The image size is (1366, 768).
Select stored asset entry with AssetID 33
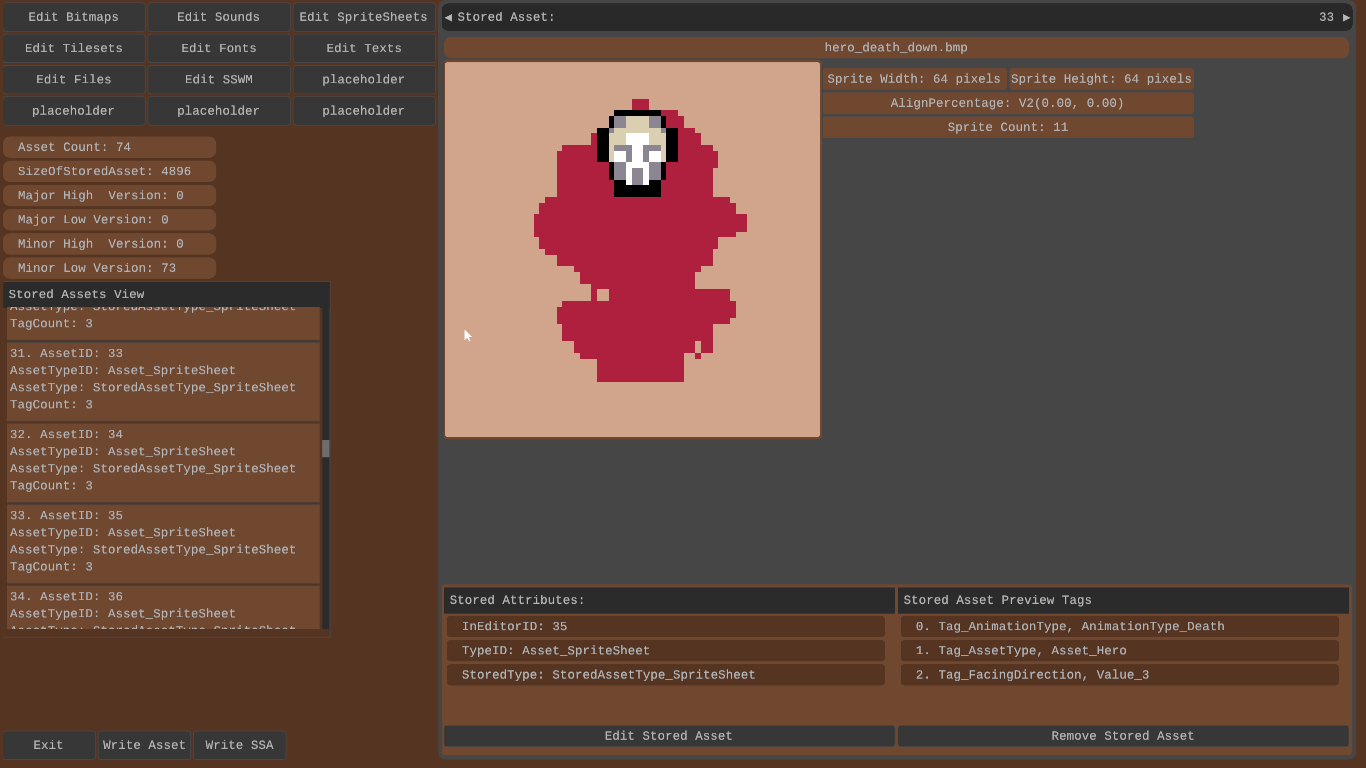coord(163,381)
